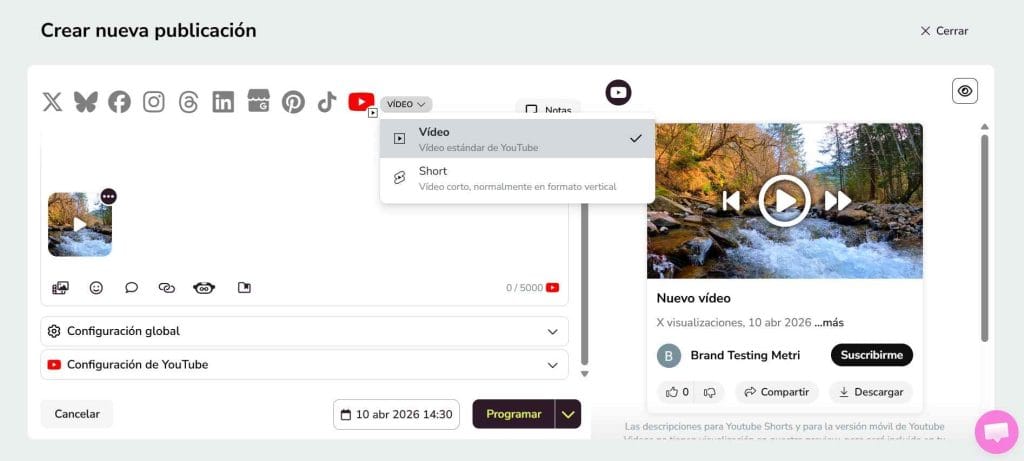Click the Descargar button
Viewport: 1024px width, 461px height.
(x=871, y=392)
